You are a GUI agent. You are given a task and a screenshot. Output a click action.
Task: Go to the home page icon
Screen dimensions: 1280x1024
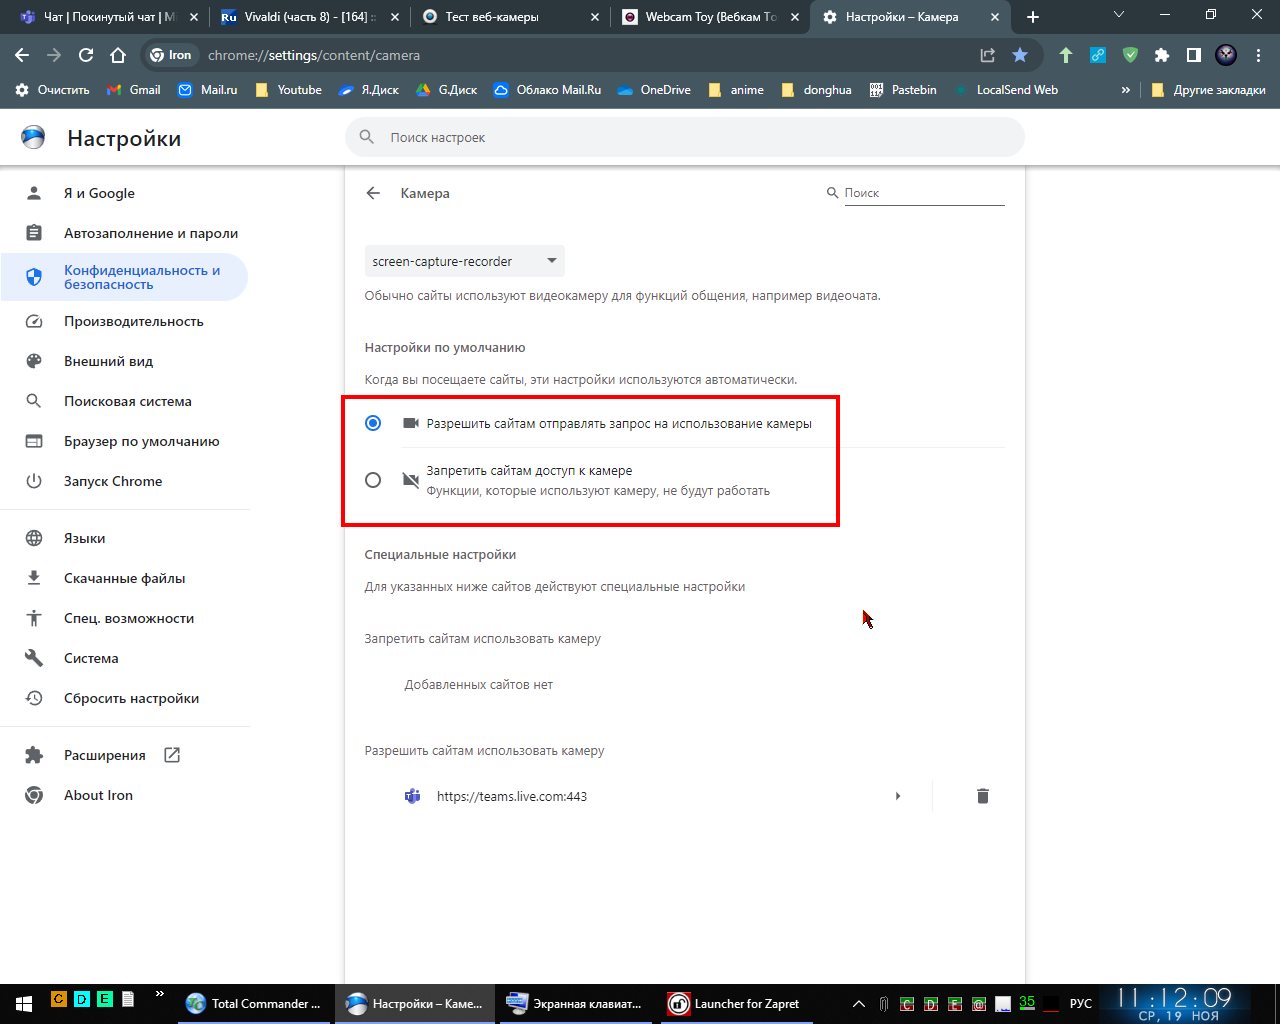click(x=118, y=55)
